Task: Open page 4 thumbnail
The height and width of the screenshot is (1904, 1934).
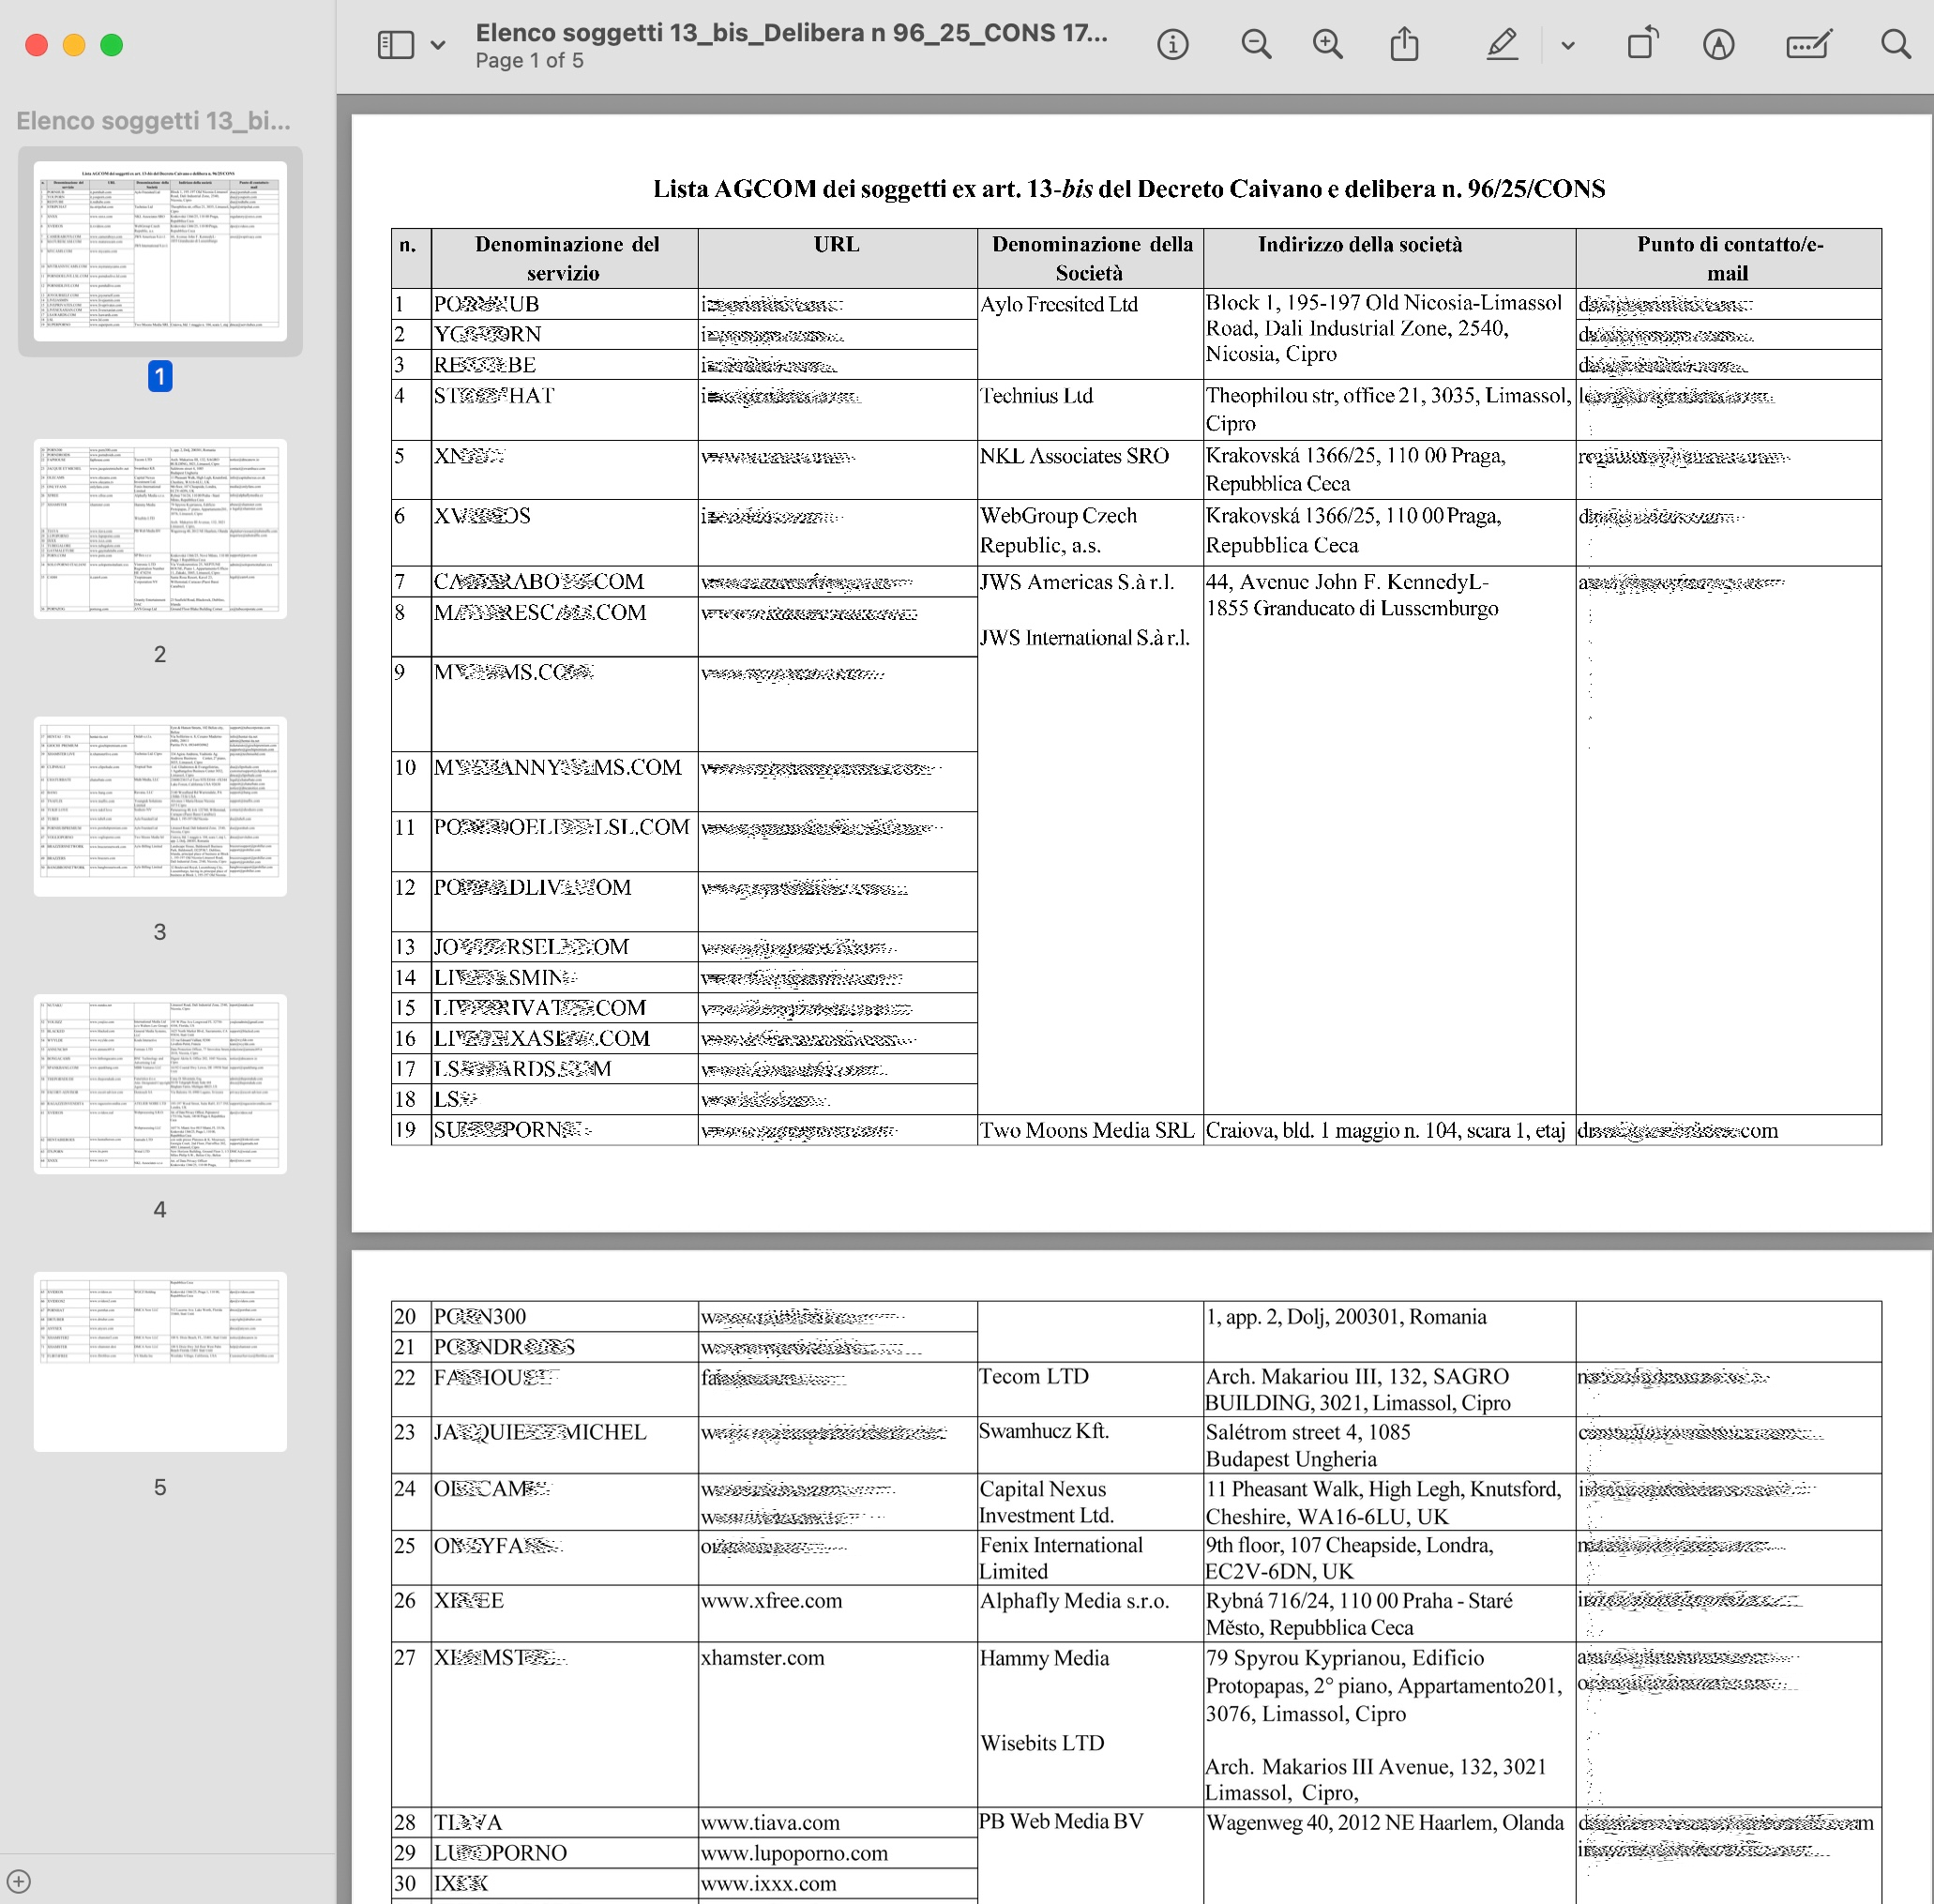Action: [160, 1084]
